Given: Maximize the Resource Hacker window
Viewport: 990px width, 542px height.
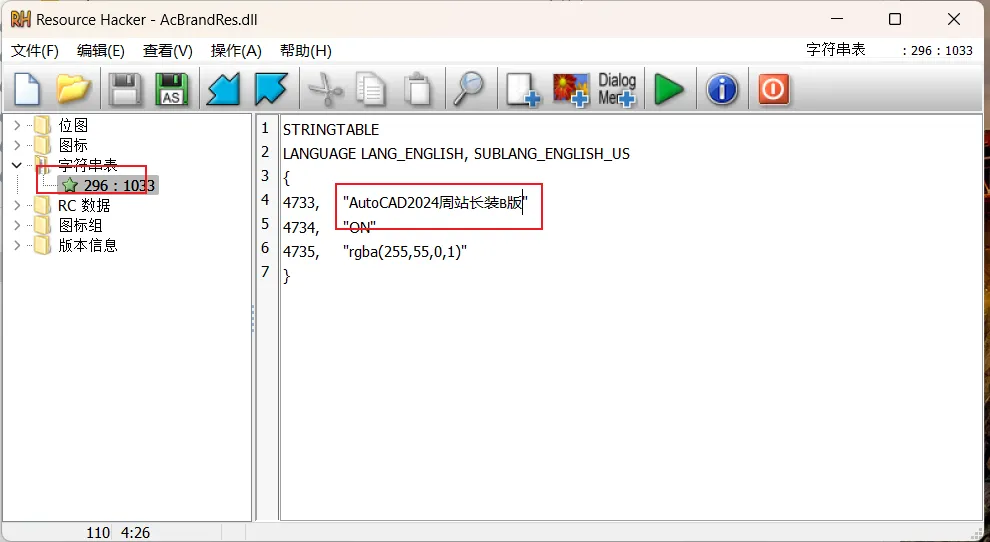Looking at the screenshot, I should [895, 19].
